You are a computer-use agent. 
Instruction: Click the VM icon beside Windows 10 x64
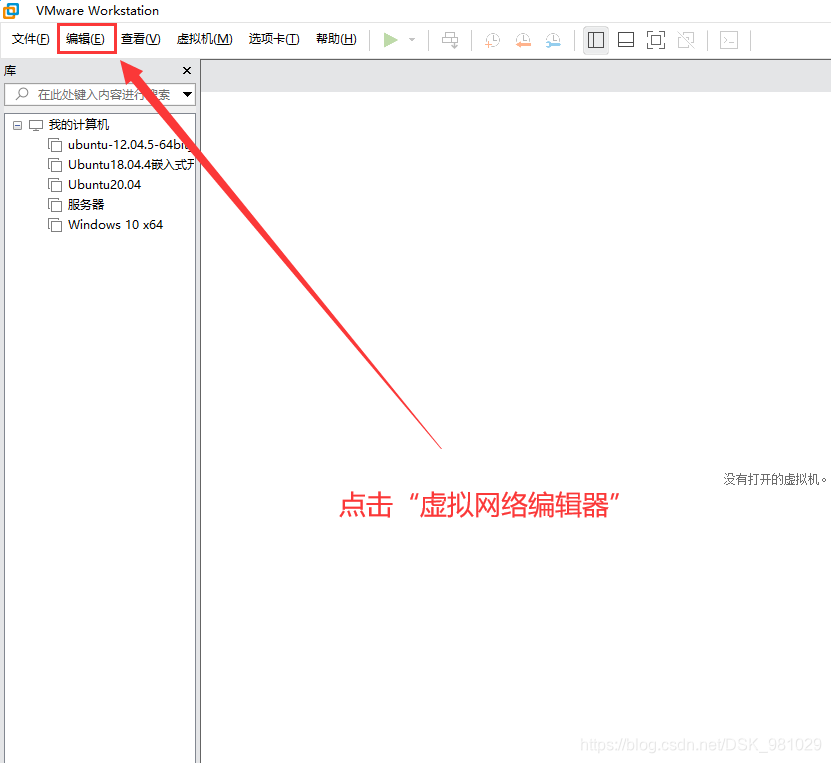coord(55,225)
